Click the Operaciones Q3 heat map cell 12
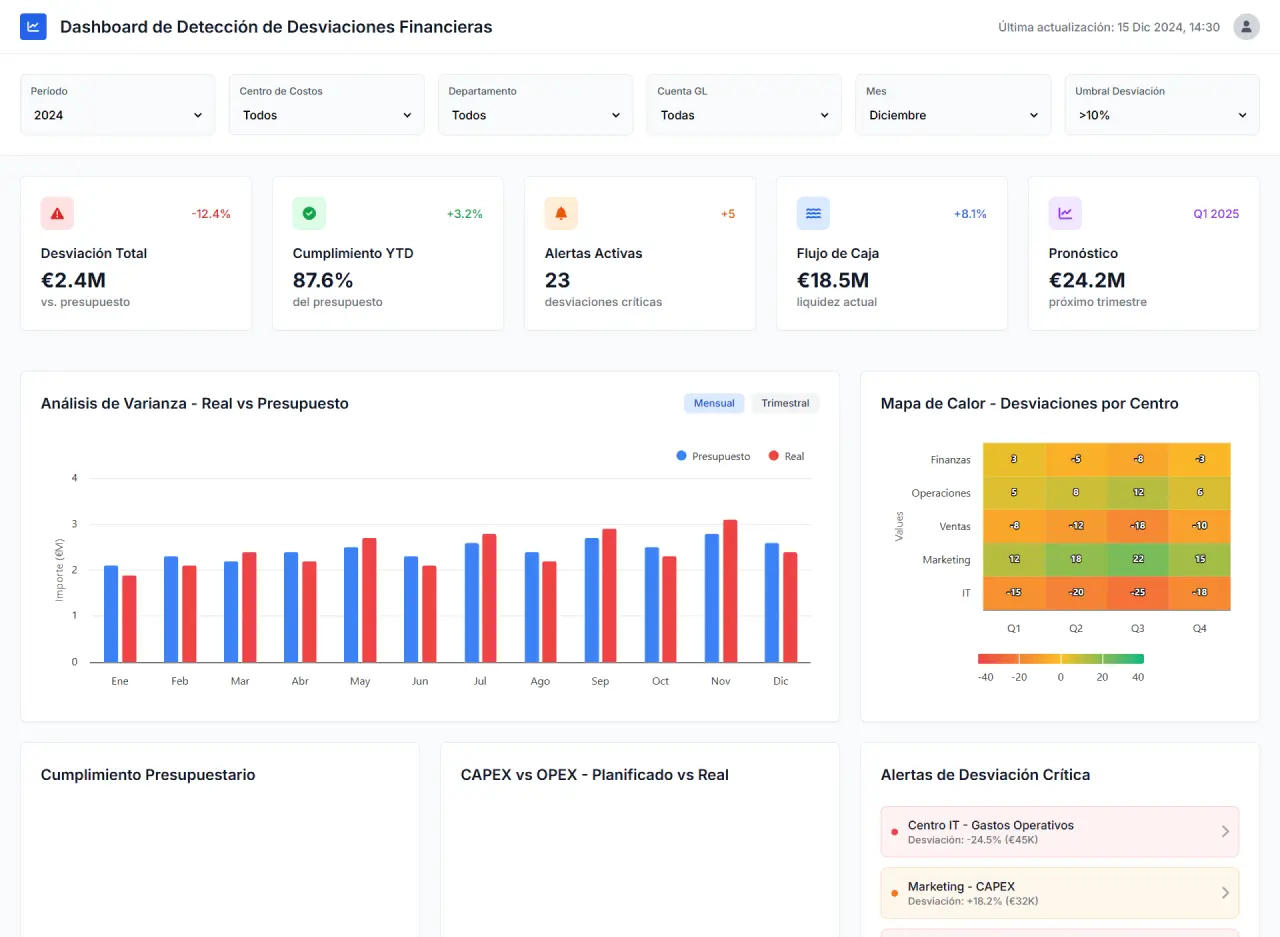 pyautogui.click(x=1138, y=493)
